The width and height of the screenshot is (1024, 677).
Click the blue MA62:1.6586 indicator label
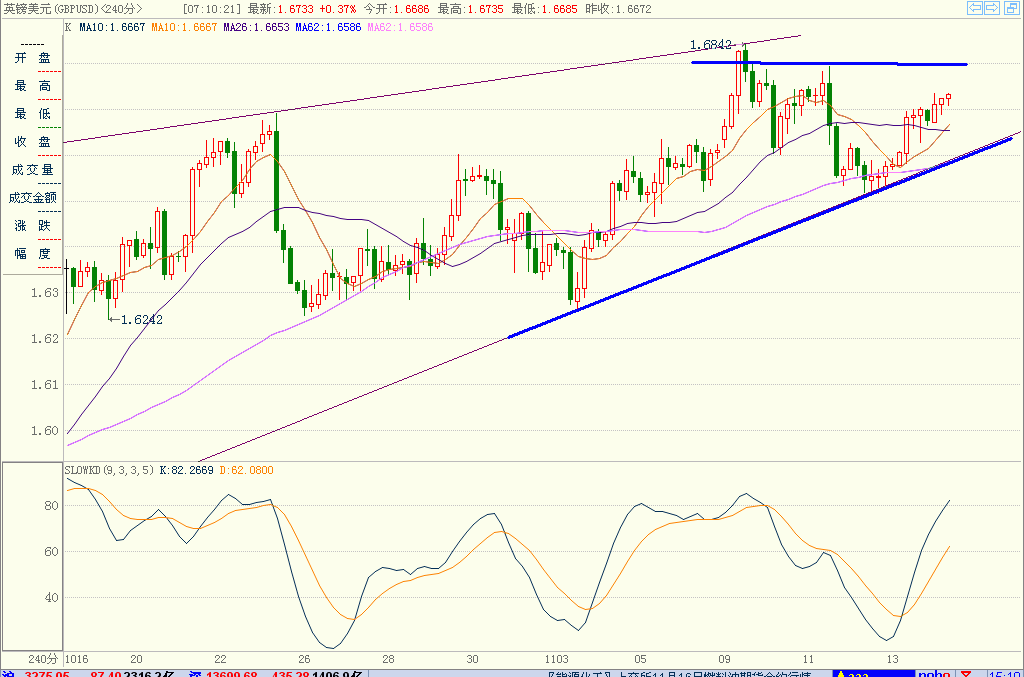[328, 27]
